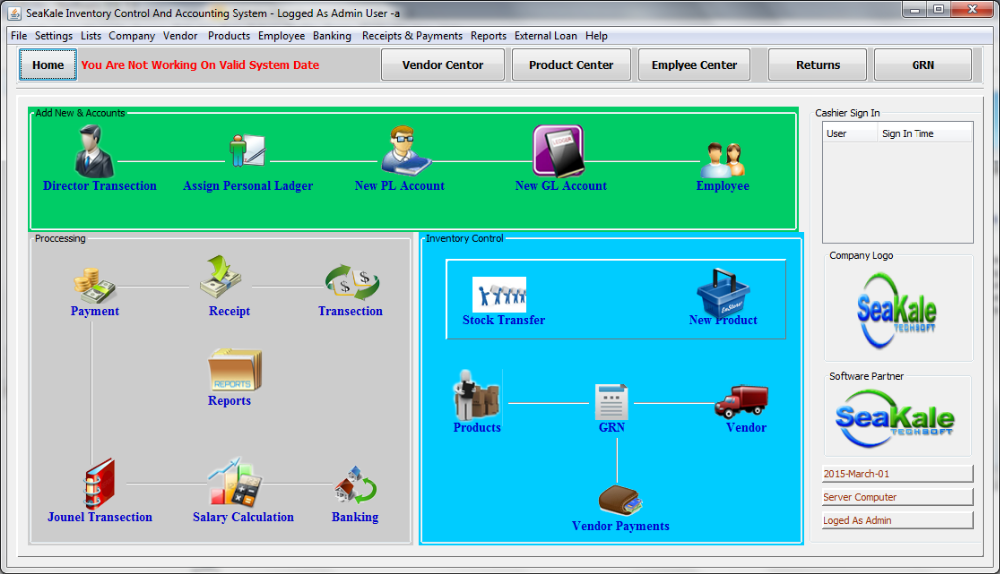Open the Stock Transfer icon

tap(499, 295)
